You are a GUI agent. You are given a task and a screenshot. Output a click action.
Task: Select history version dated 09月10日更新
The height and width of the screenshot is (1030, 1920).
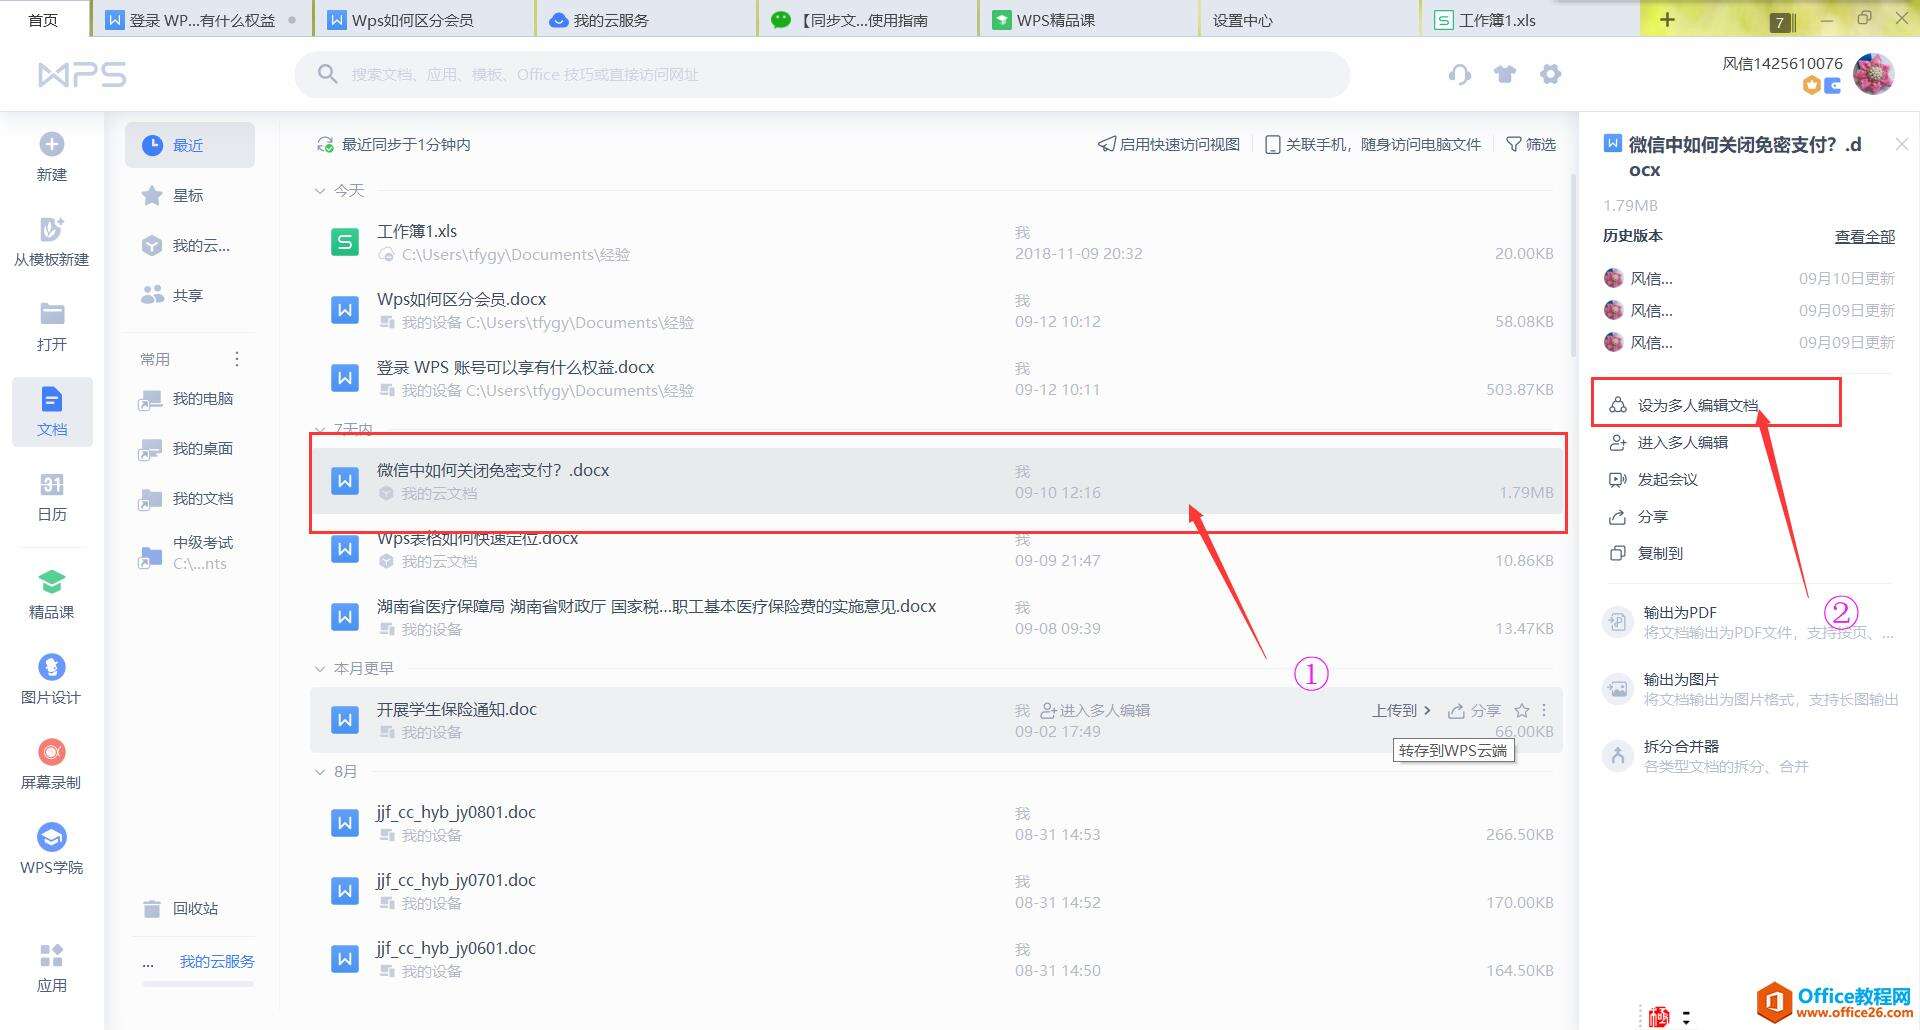pyautogui.click(x=1749, y=278)
